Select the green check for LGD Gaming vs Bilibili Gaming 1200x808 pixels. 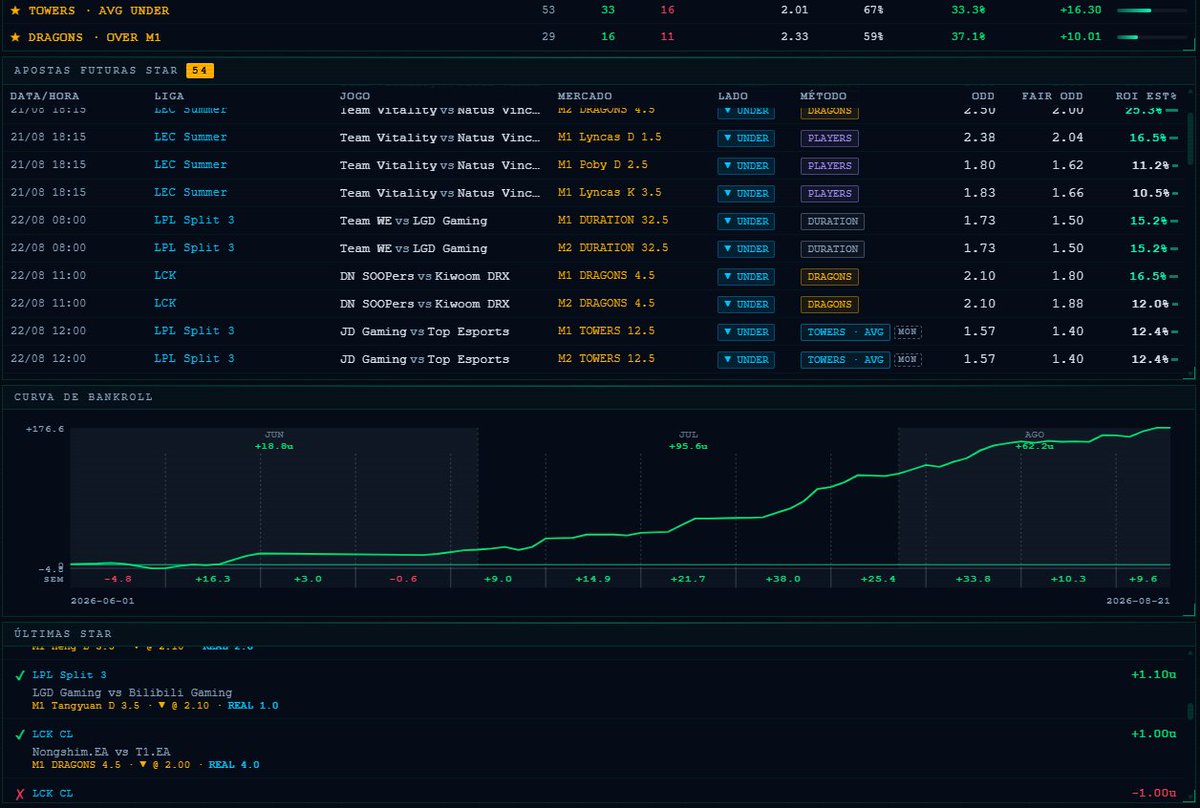(20, 676)
